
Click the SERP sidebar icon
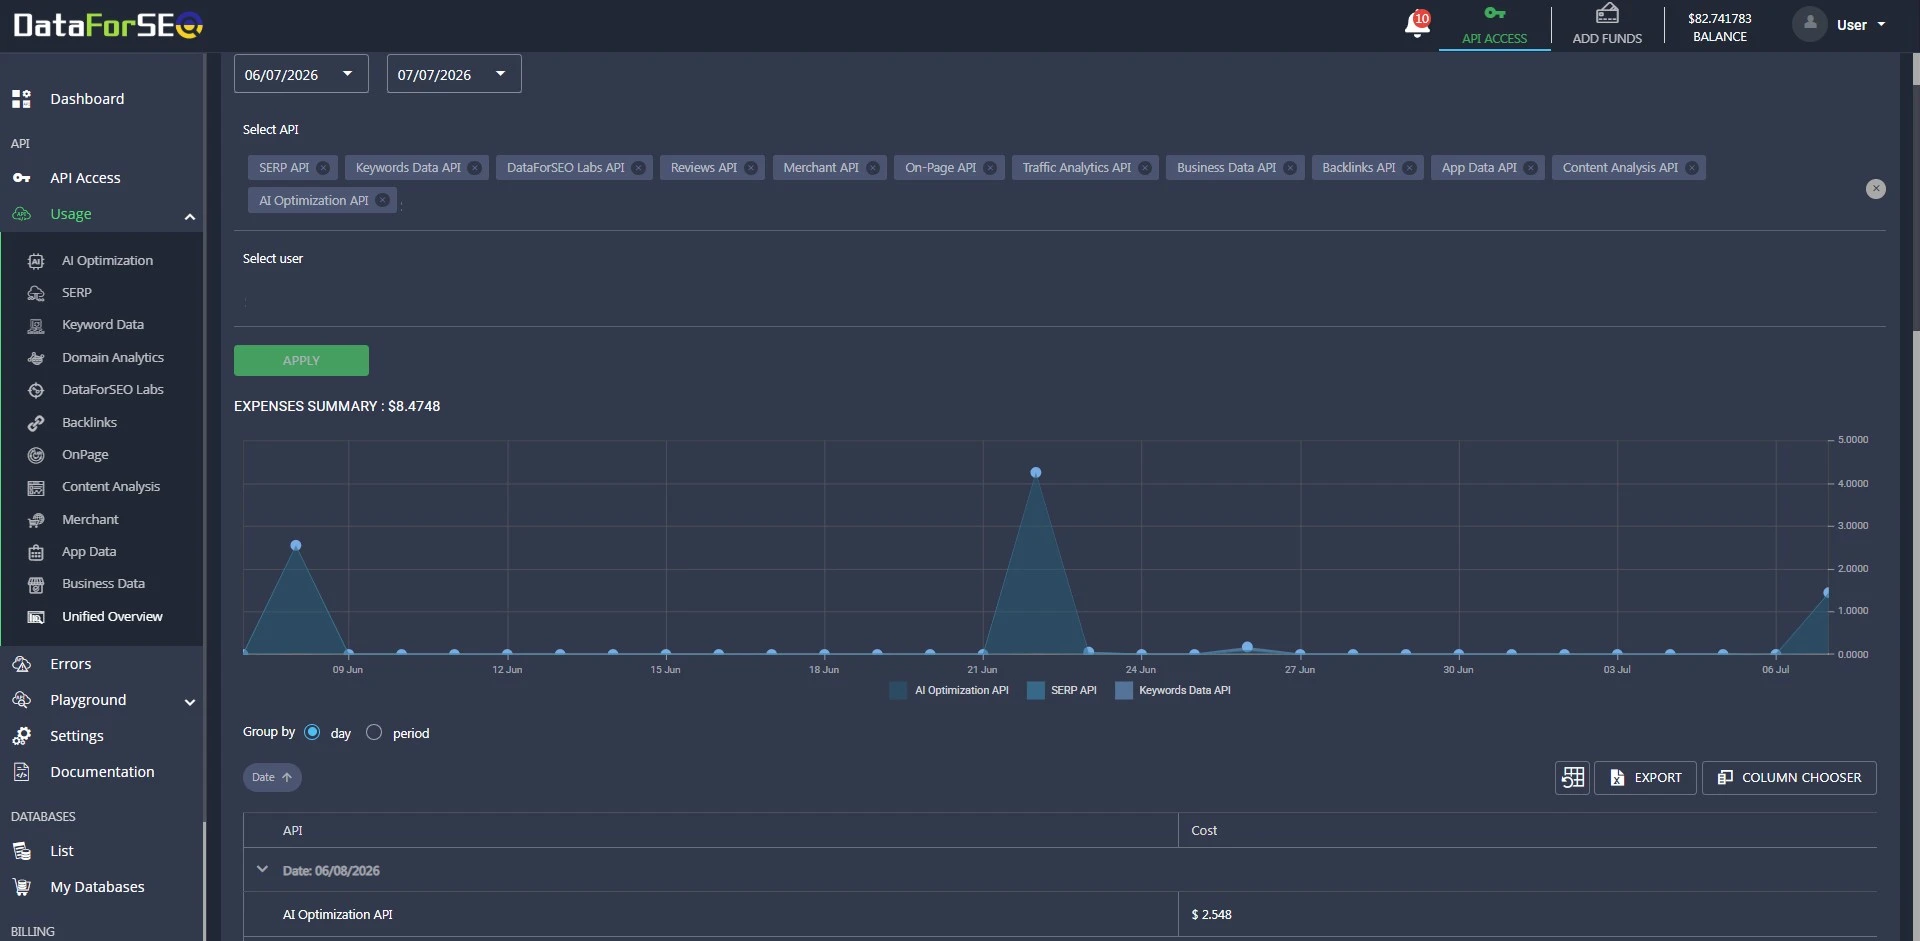click(x=36, y=293)
